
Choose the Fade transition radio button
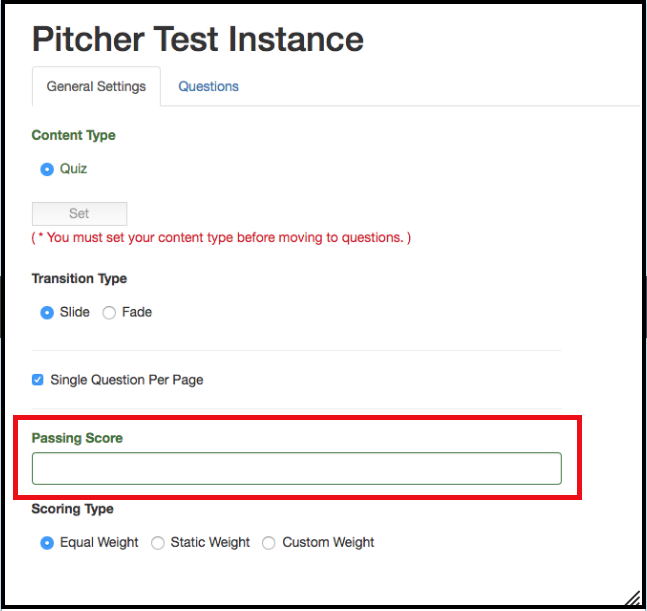pos(109,312)
